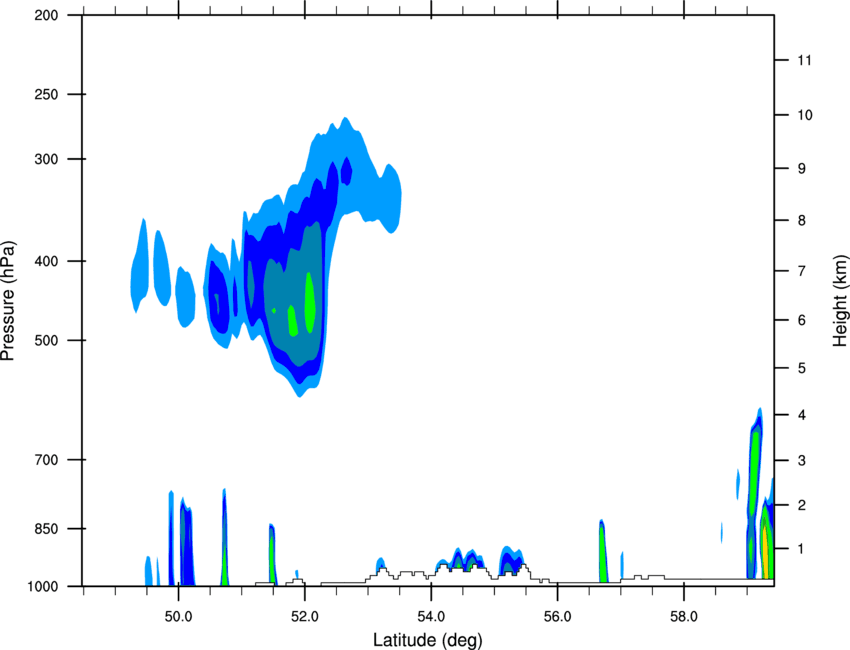850x650 pixels.
Task: Click the 56.0 latitude label
Action: pyautogui.click(x=557, y=617)
